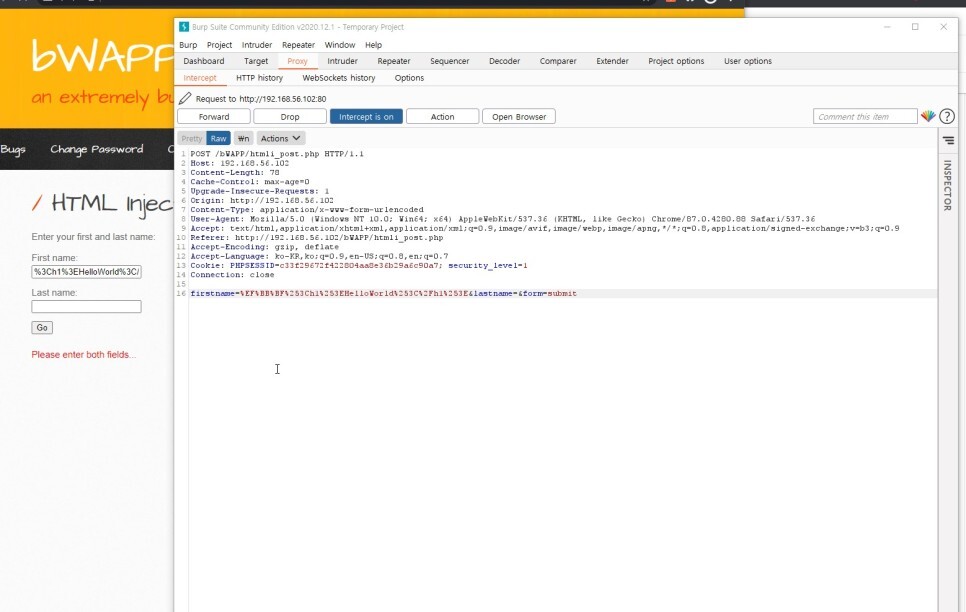
Task: Click the Go button in bWAPP page
Action: pos(42,327)
